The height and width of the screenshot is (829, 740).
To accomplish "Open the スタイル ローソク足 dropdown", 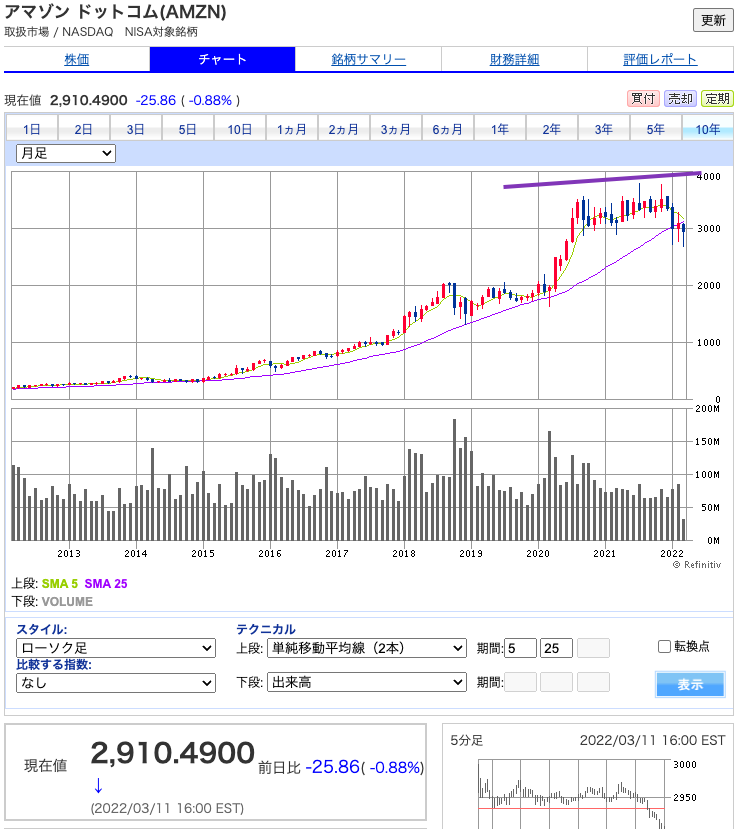I will (116, 648).
